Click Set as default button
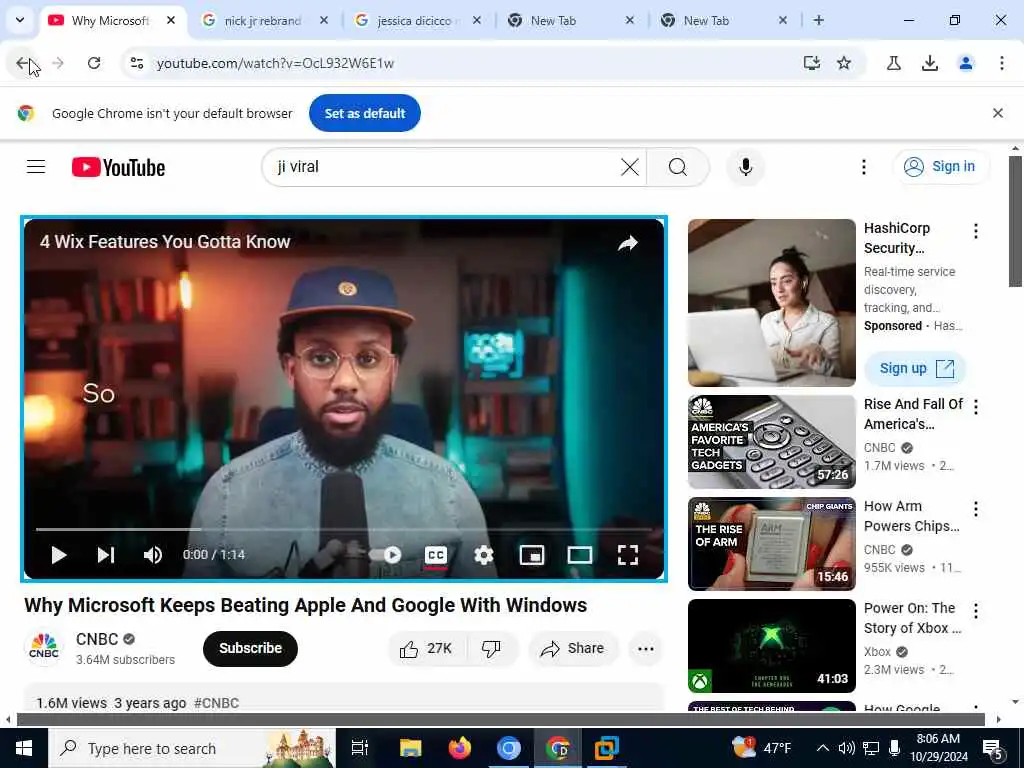The width and height of the screenshot is (1024, 768). tap(364, 113)
